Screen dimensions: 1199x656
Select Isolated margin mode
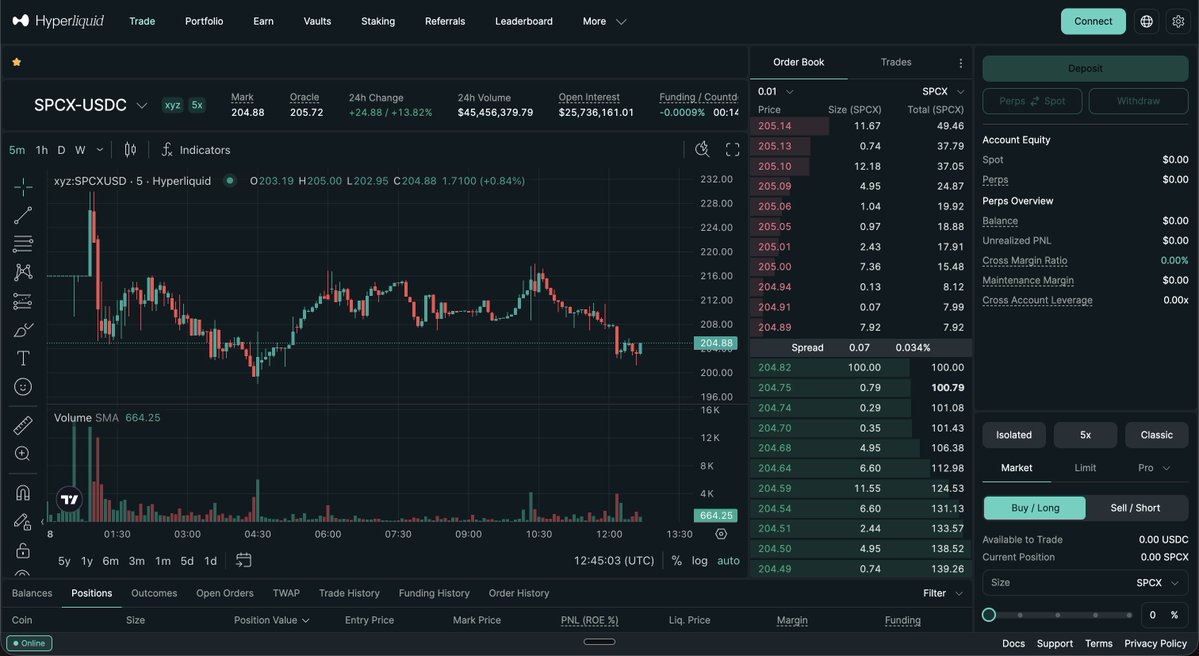(1014, 435)
